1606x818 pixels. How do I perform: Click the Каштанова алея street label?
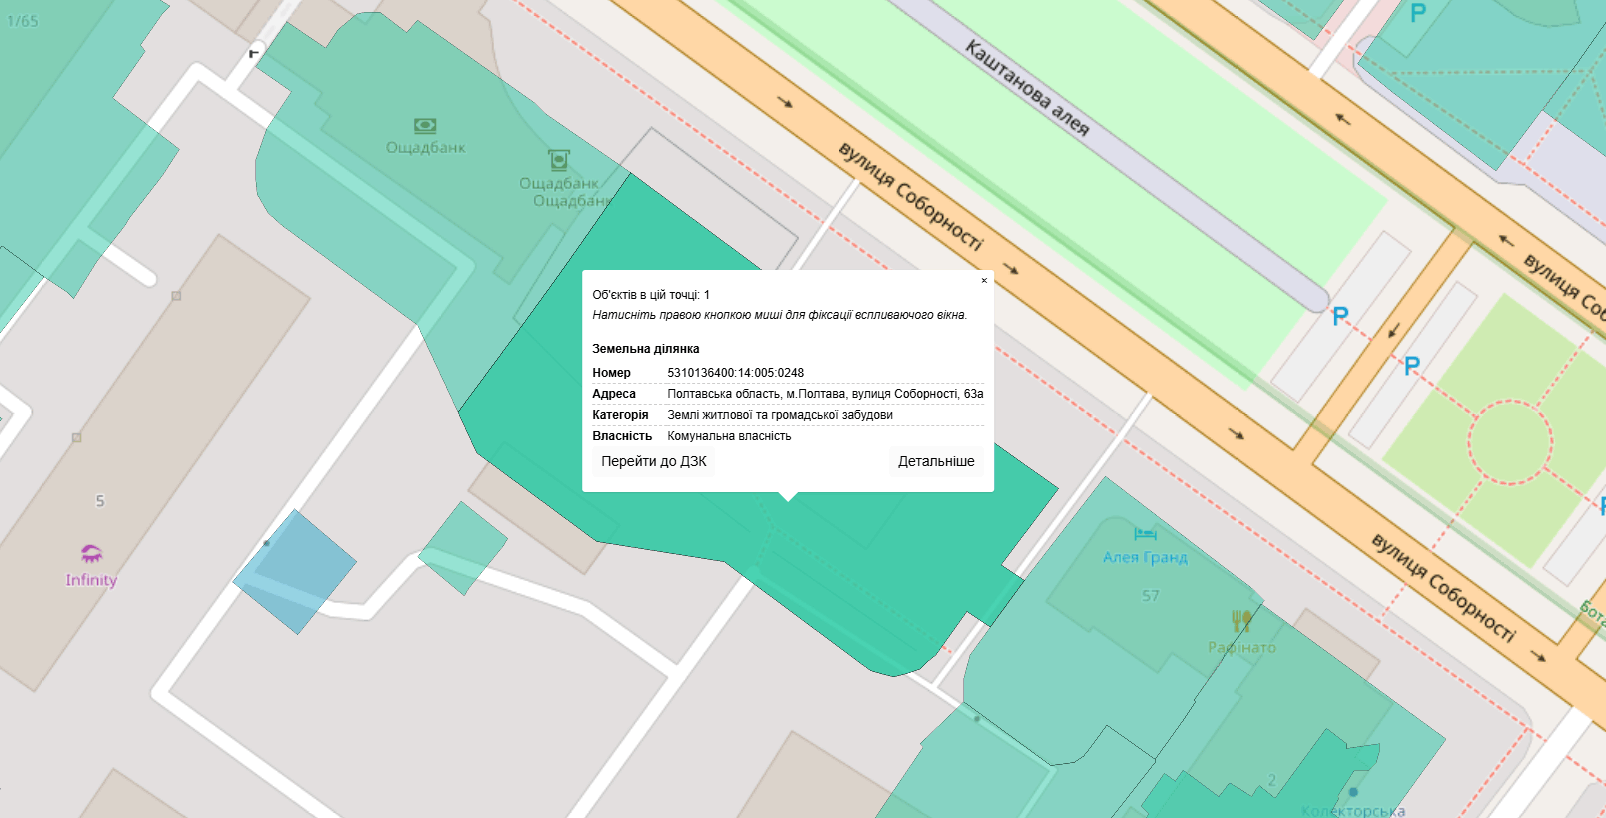click(1027, 88)
